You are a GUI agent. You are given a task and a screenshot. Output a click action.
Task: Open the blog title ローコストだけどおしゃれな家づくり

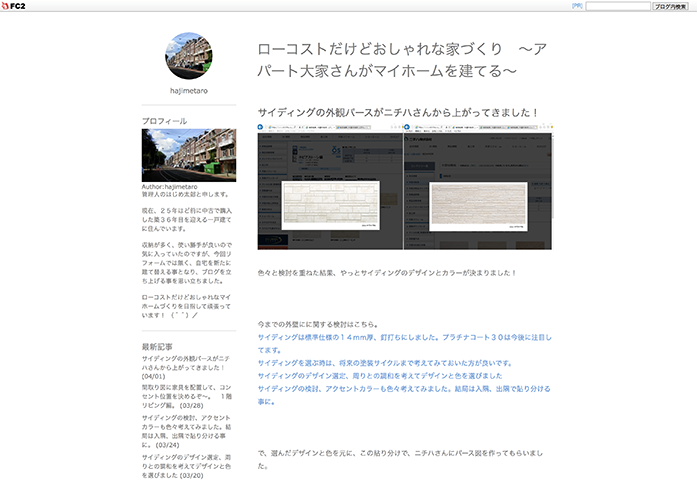pos(402,60)
